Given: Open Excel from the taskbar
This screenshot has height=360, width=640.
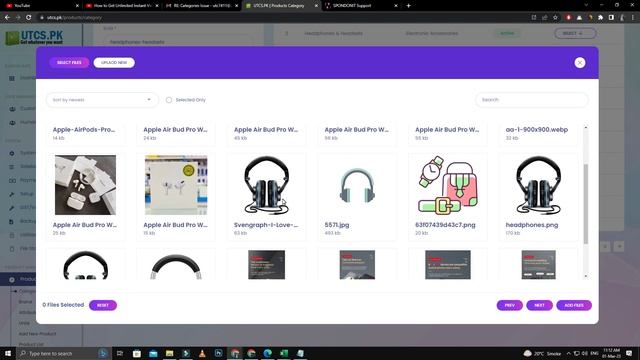Looking at the screenshot, I should pos(284,353).
